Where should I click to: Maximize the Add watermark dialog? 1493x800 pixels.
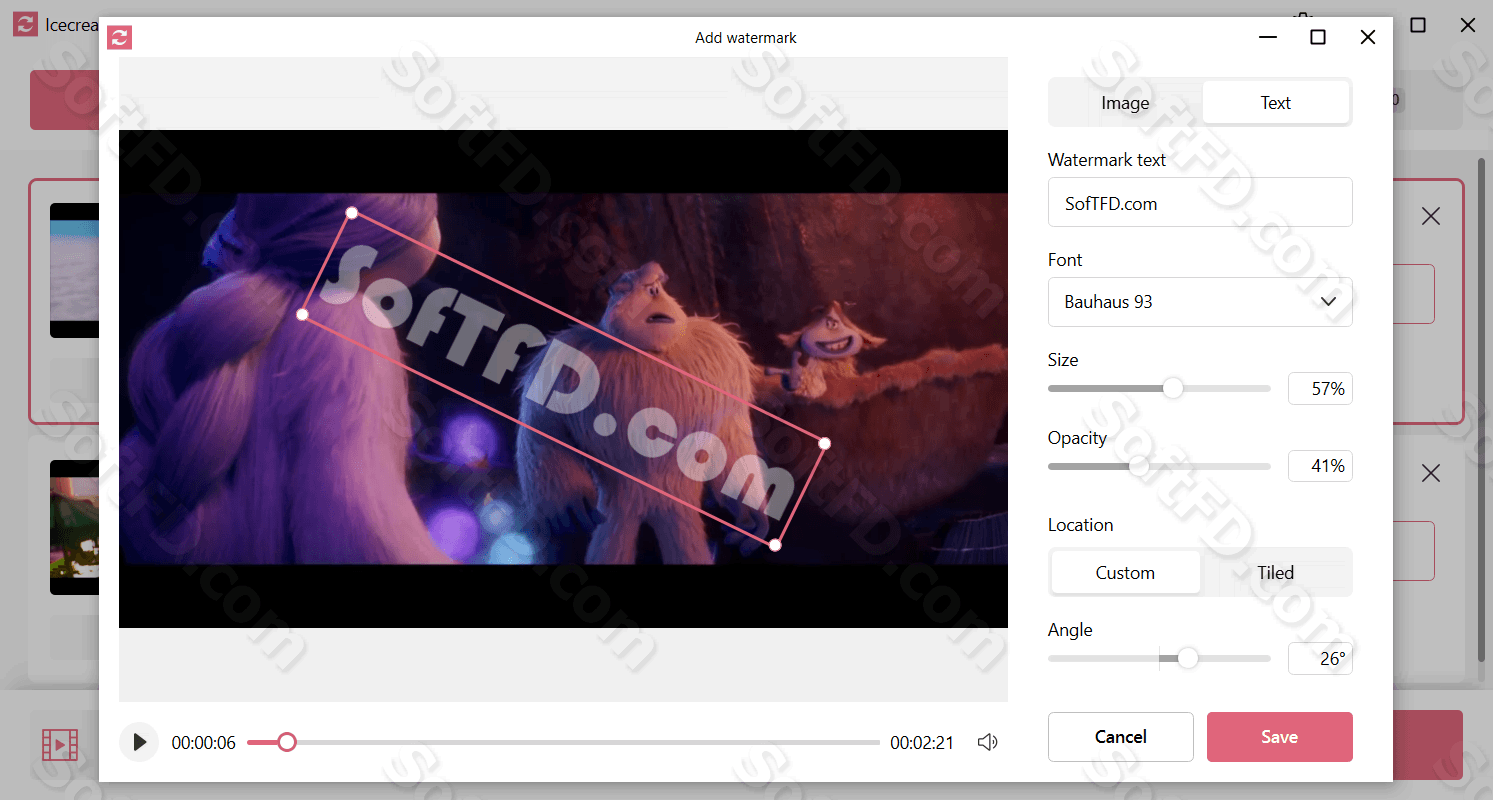tap(1318, 37)
